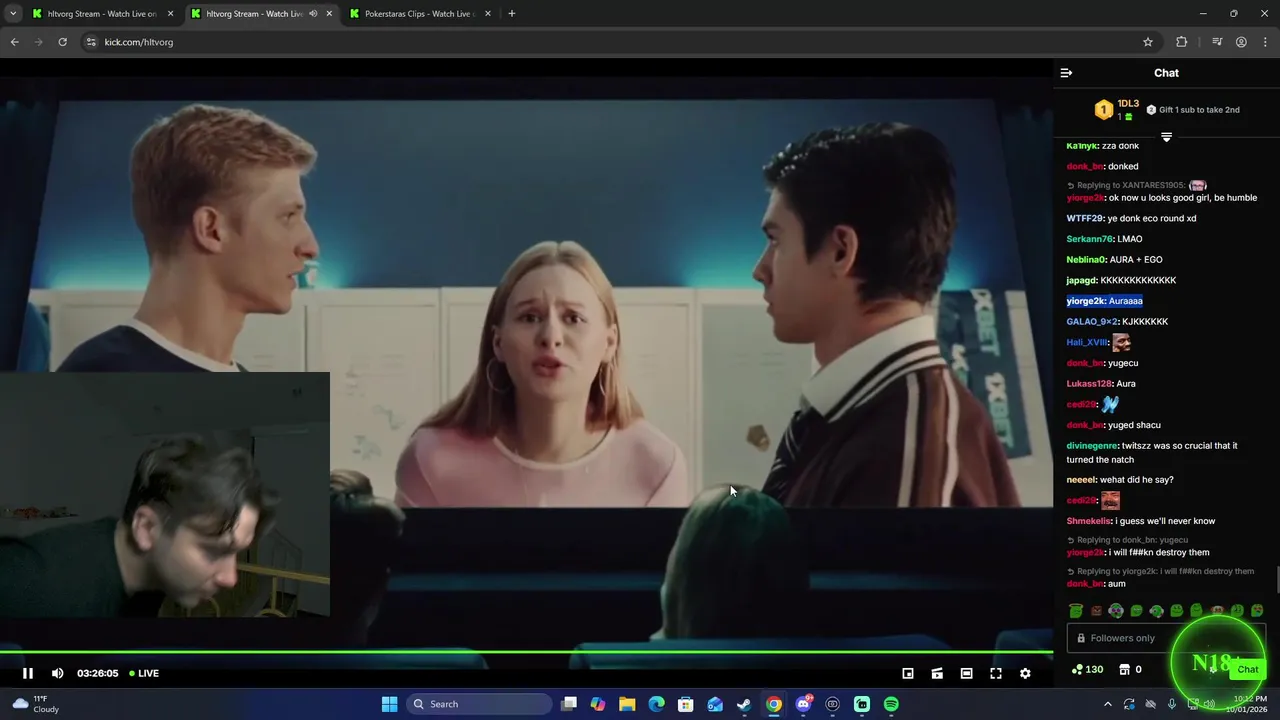Click username WTFF29 in chat
The width and height of the screenshot is (1280, 720).
coord(1085,218)
